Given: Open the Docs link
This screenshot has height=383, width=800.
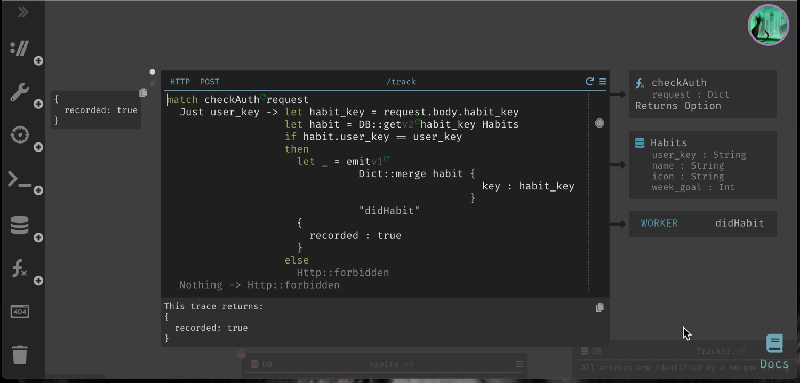Looking at the screenshot, I should (x=774, y=352).
